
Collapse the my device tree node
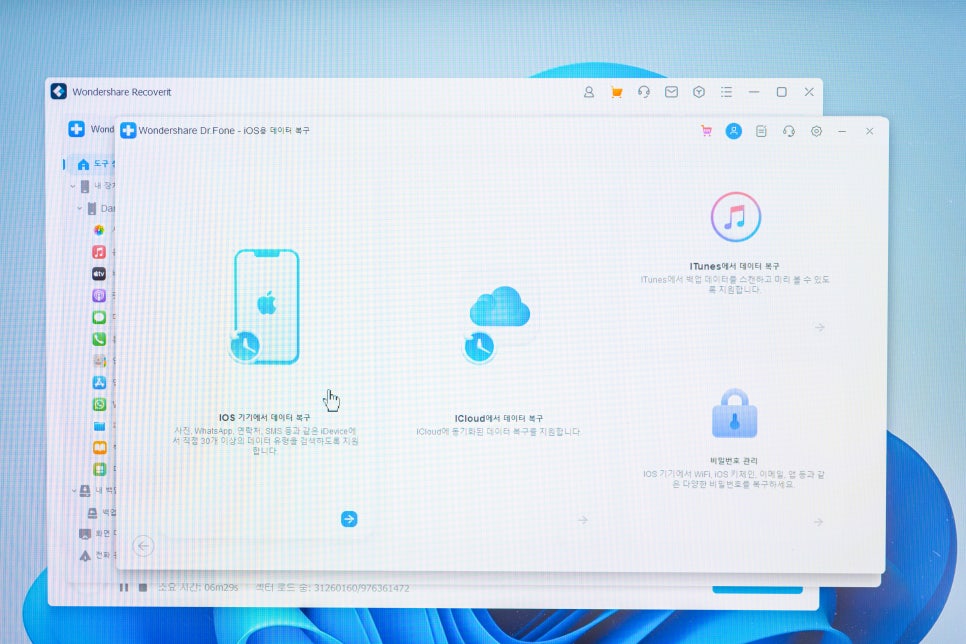(x=73, y=186)
